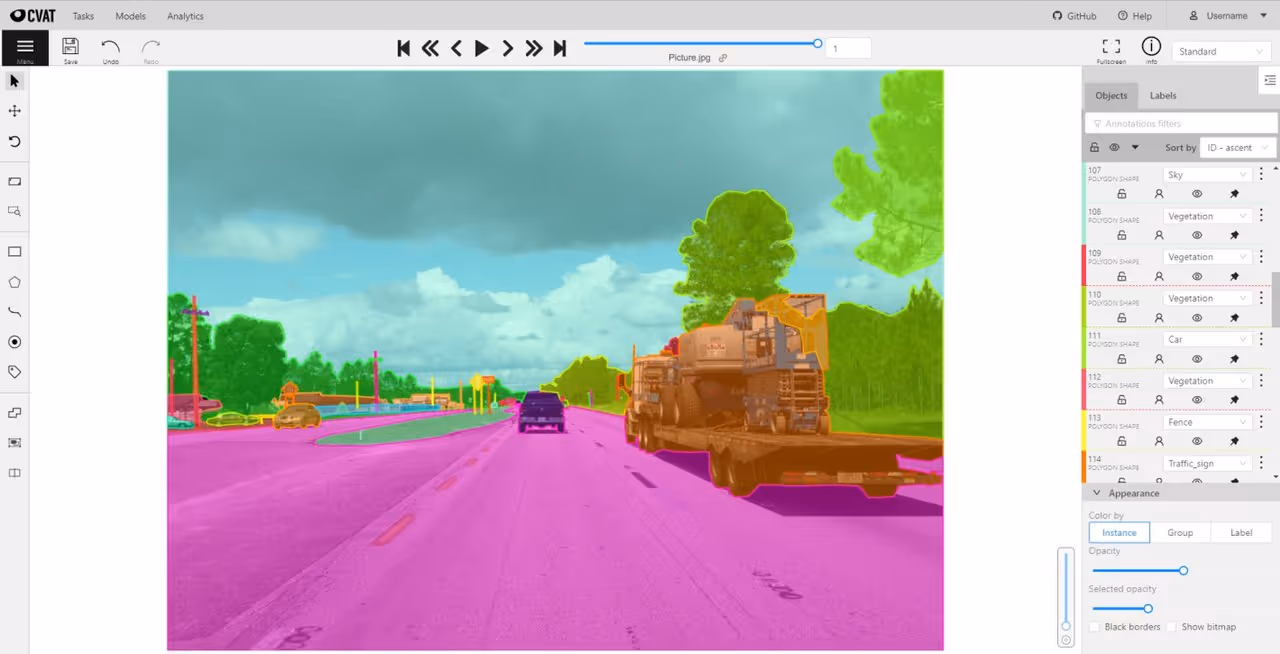Open more options for object 107
The width and height of the screenshot is (1280, 654).
coord(1261,175)
